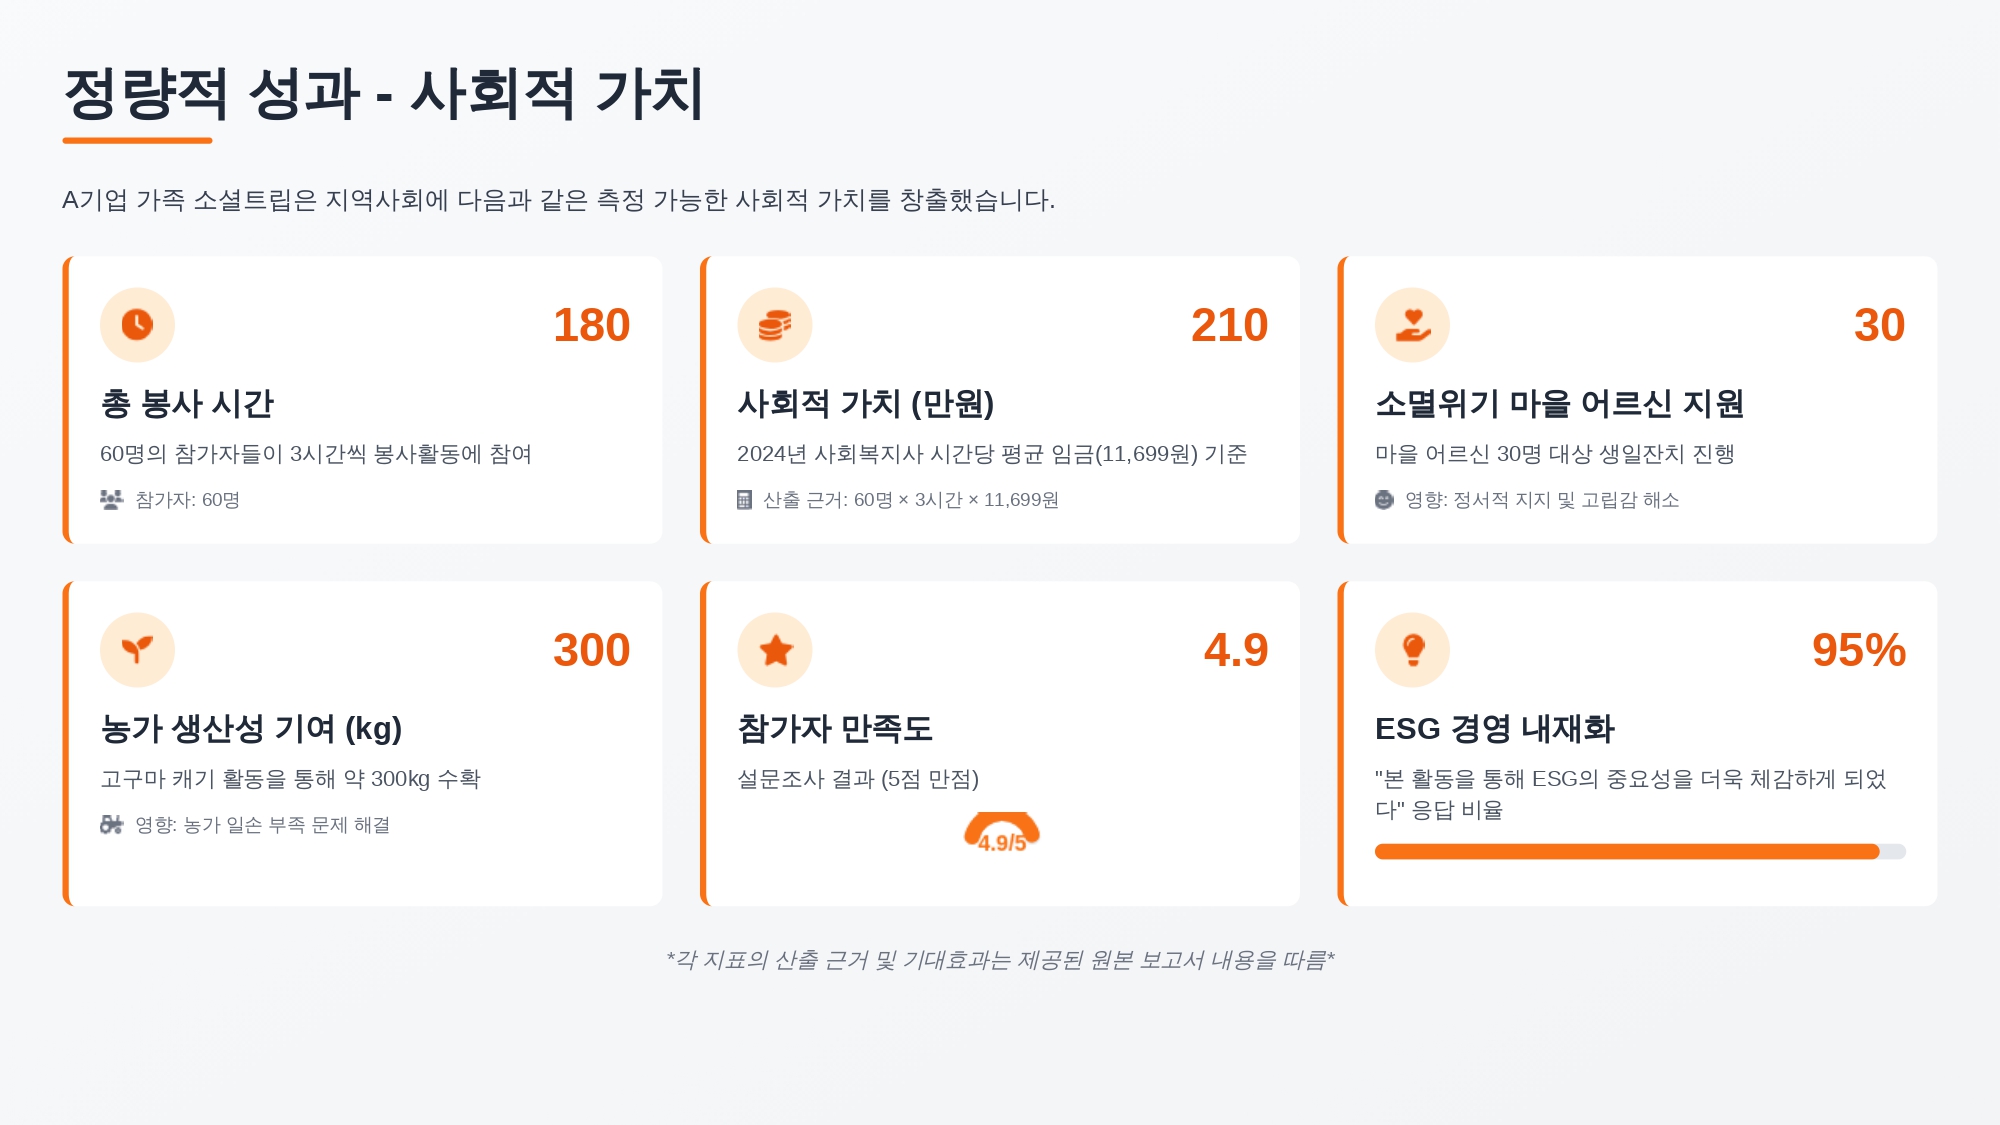The image size is (2000, 1125).
Task: Click the tractor icon beside 농가 일손 부족
Action: click(x=111, y=825)
